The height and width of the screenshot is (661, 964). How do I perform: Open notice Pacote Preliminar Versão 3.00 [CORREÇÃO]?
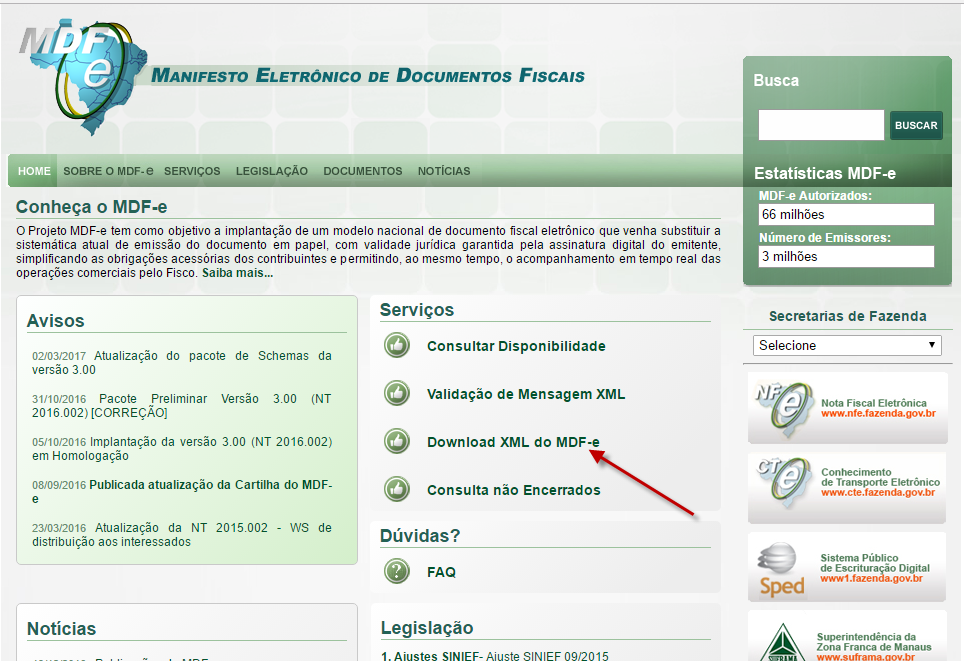pos(182,406)
